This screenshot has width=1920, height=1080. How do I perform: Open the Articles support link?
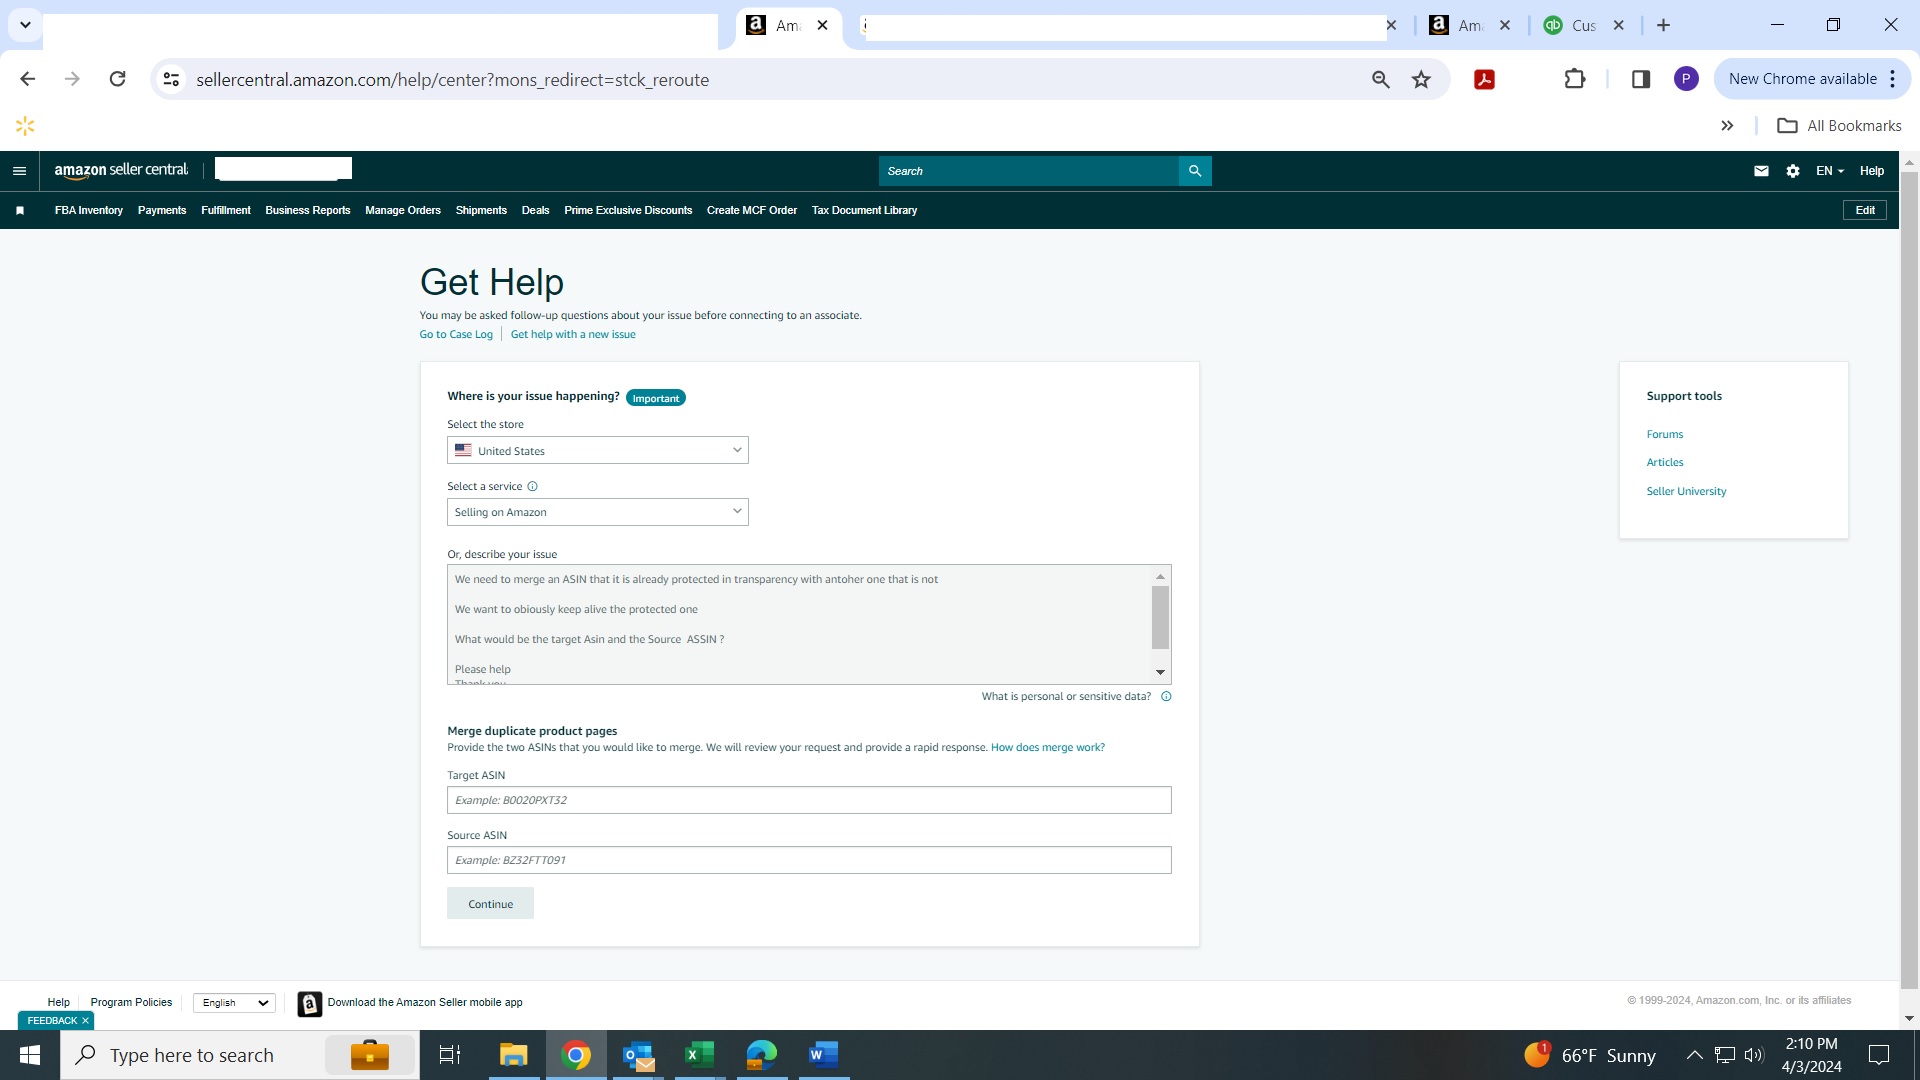(1665, 462)
